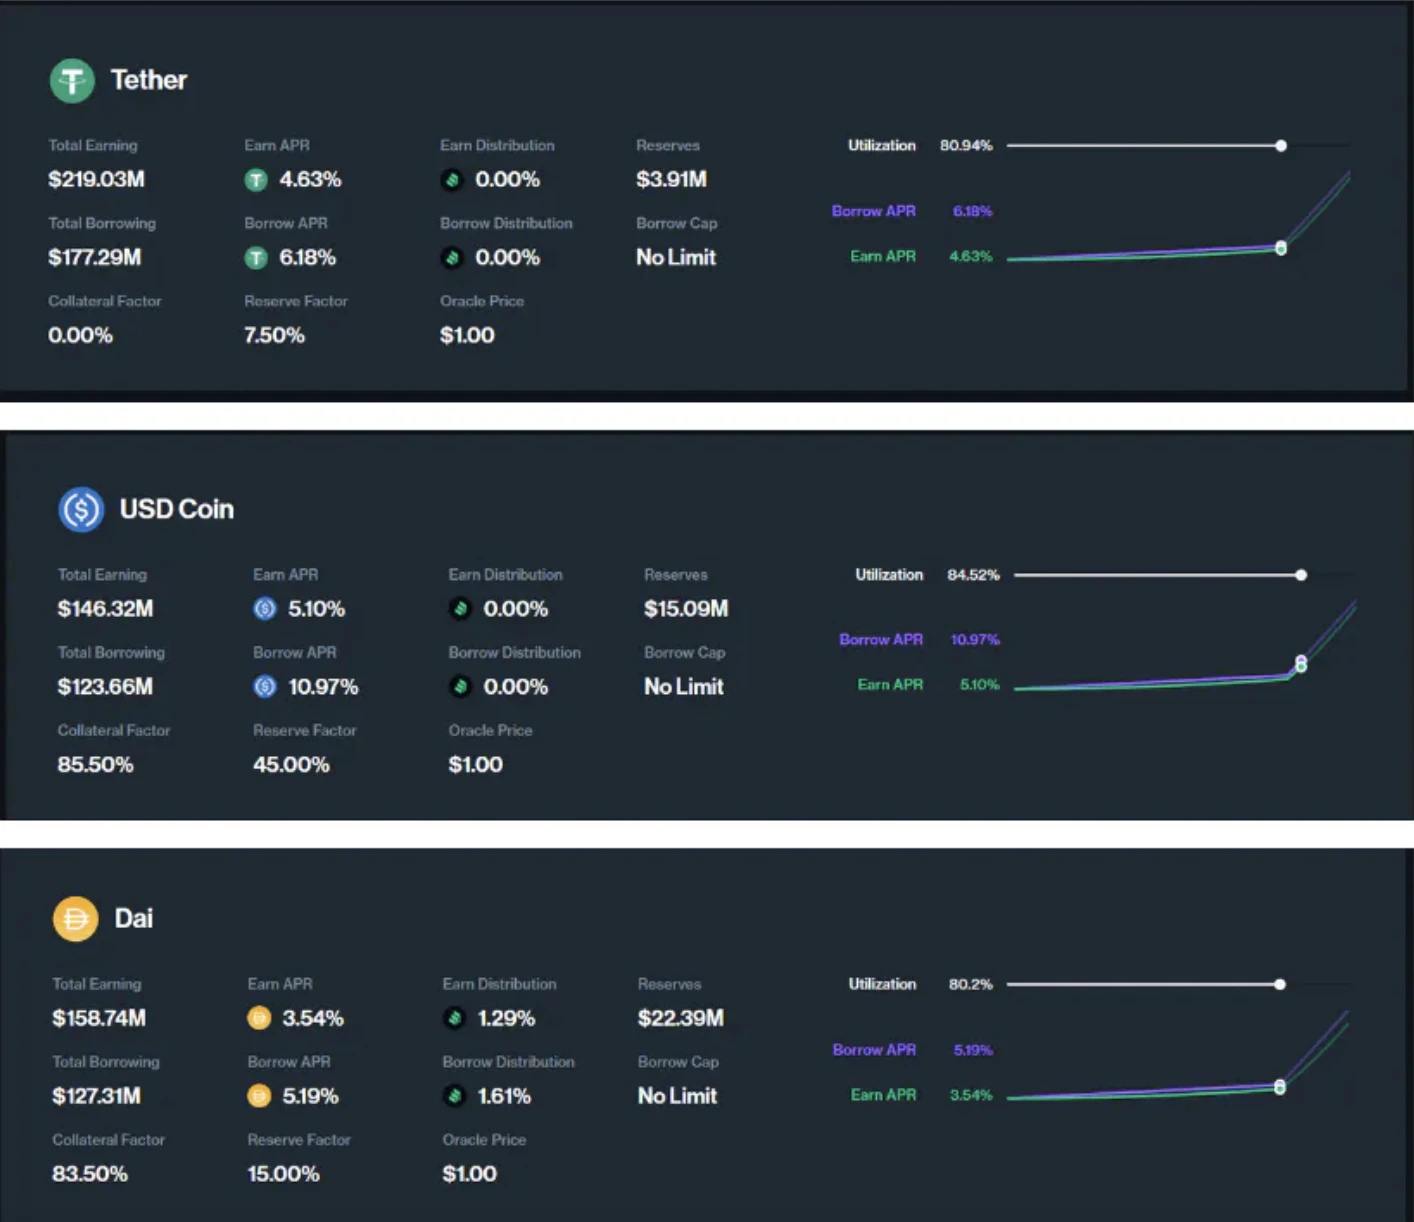
Task: Select the USDC token icon beside Borrow APR 10.97%
Action: [x=265, y=687]
